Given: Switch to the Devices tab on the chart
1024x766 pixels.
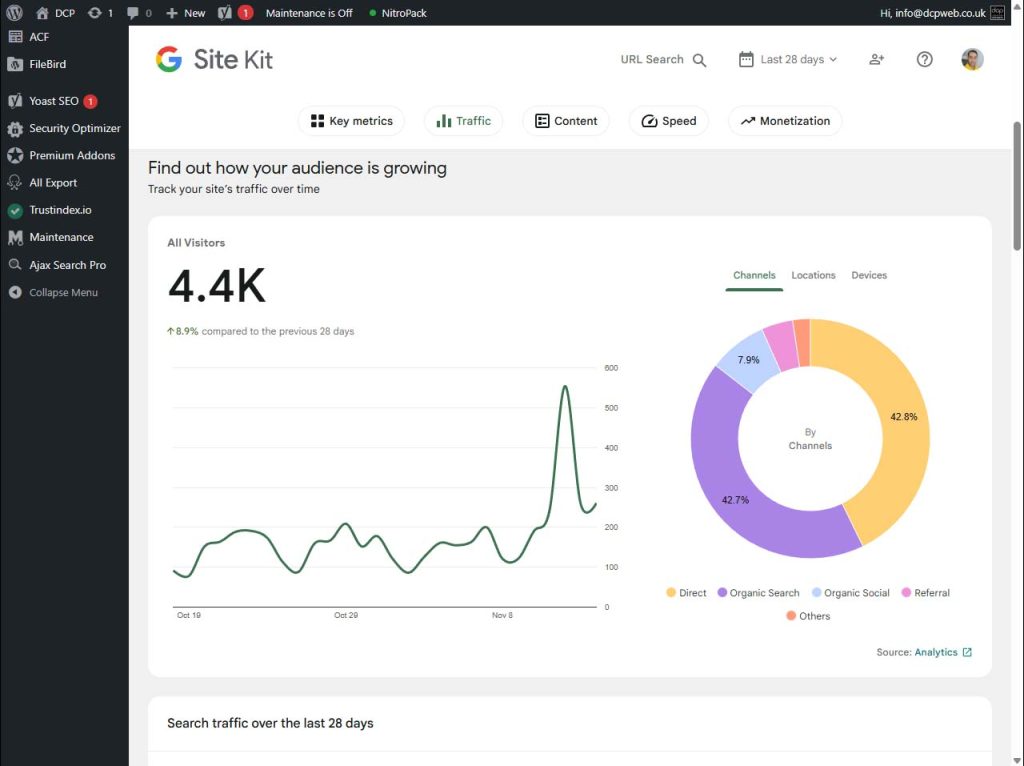Looking at the screenshot, I should 868,275.
